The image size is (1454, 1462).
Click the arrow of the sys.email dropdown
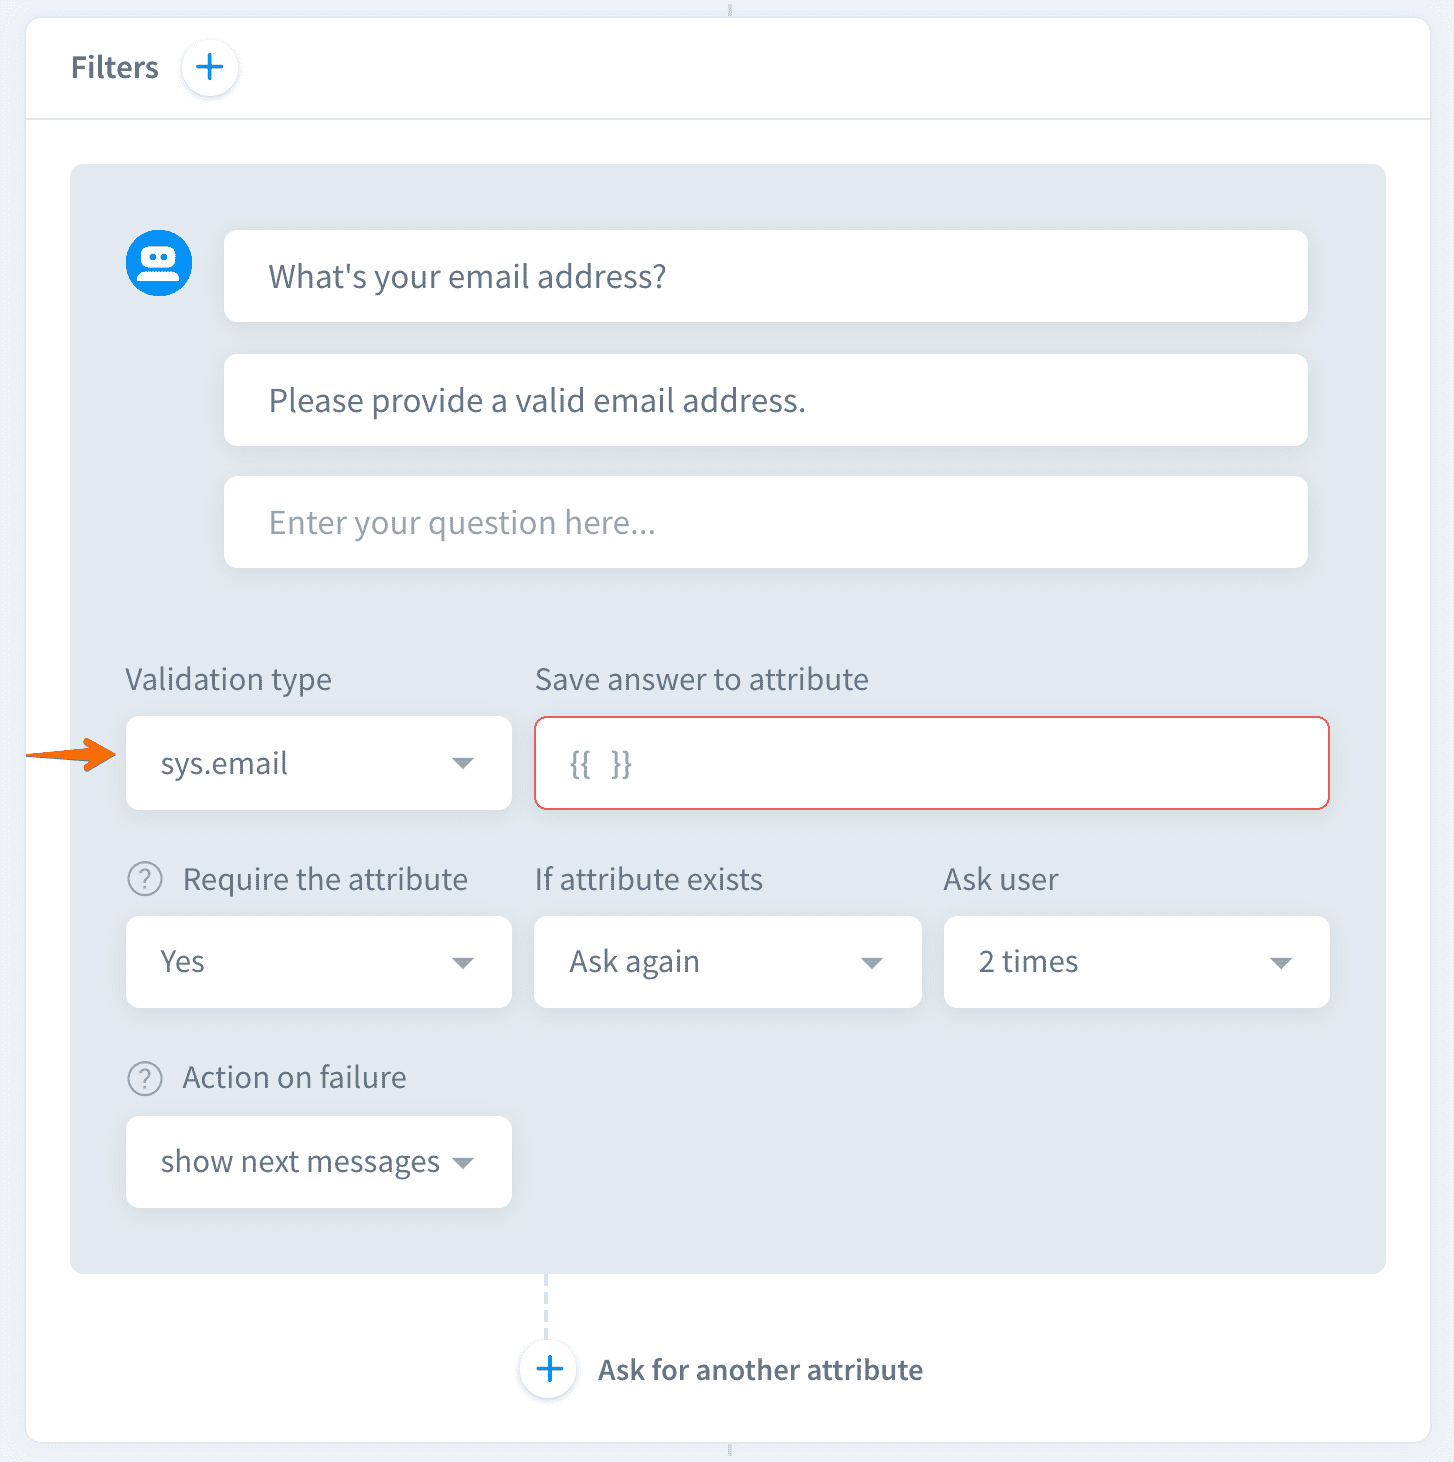(x=462, y=764)
